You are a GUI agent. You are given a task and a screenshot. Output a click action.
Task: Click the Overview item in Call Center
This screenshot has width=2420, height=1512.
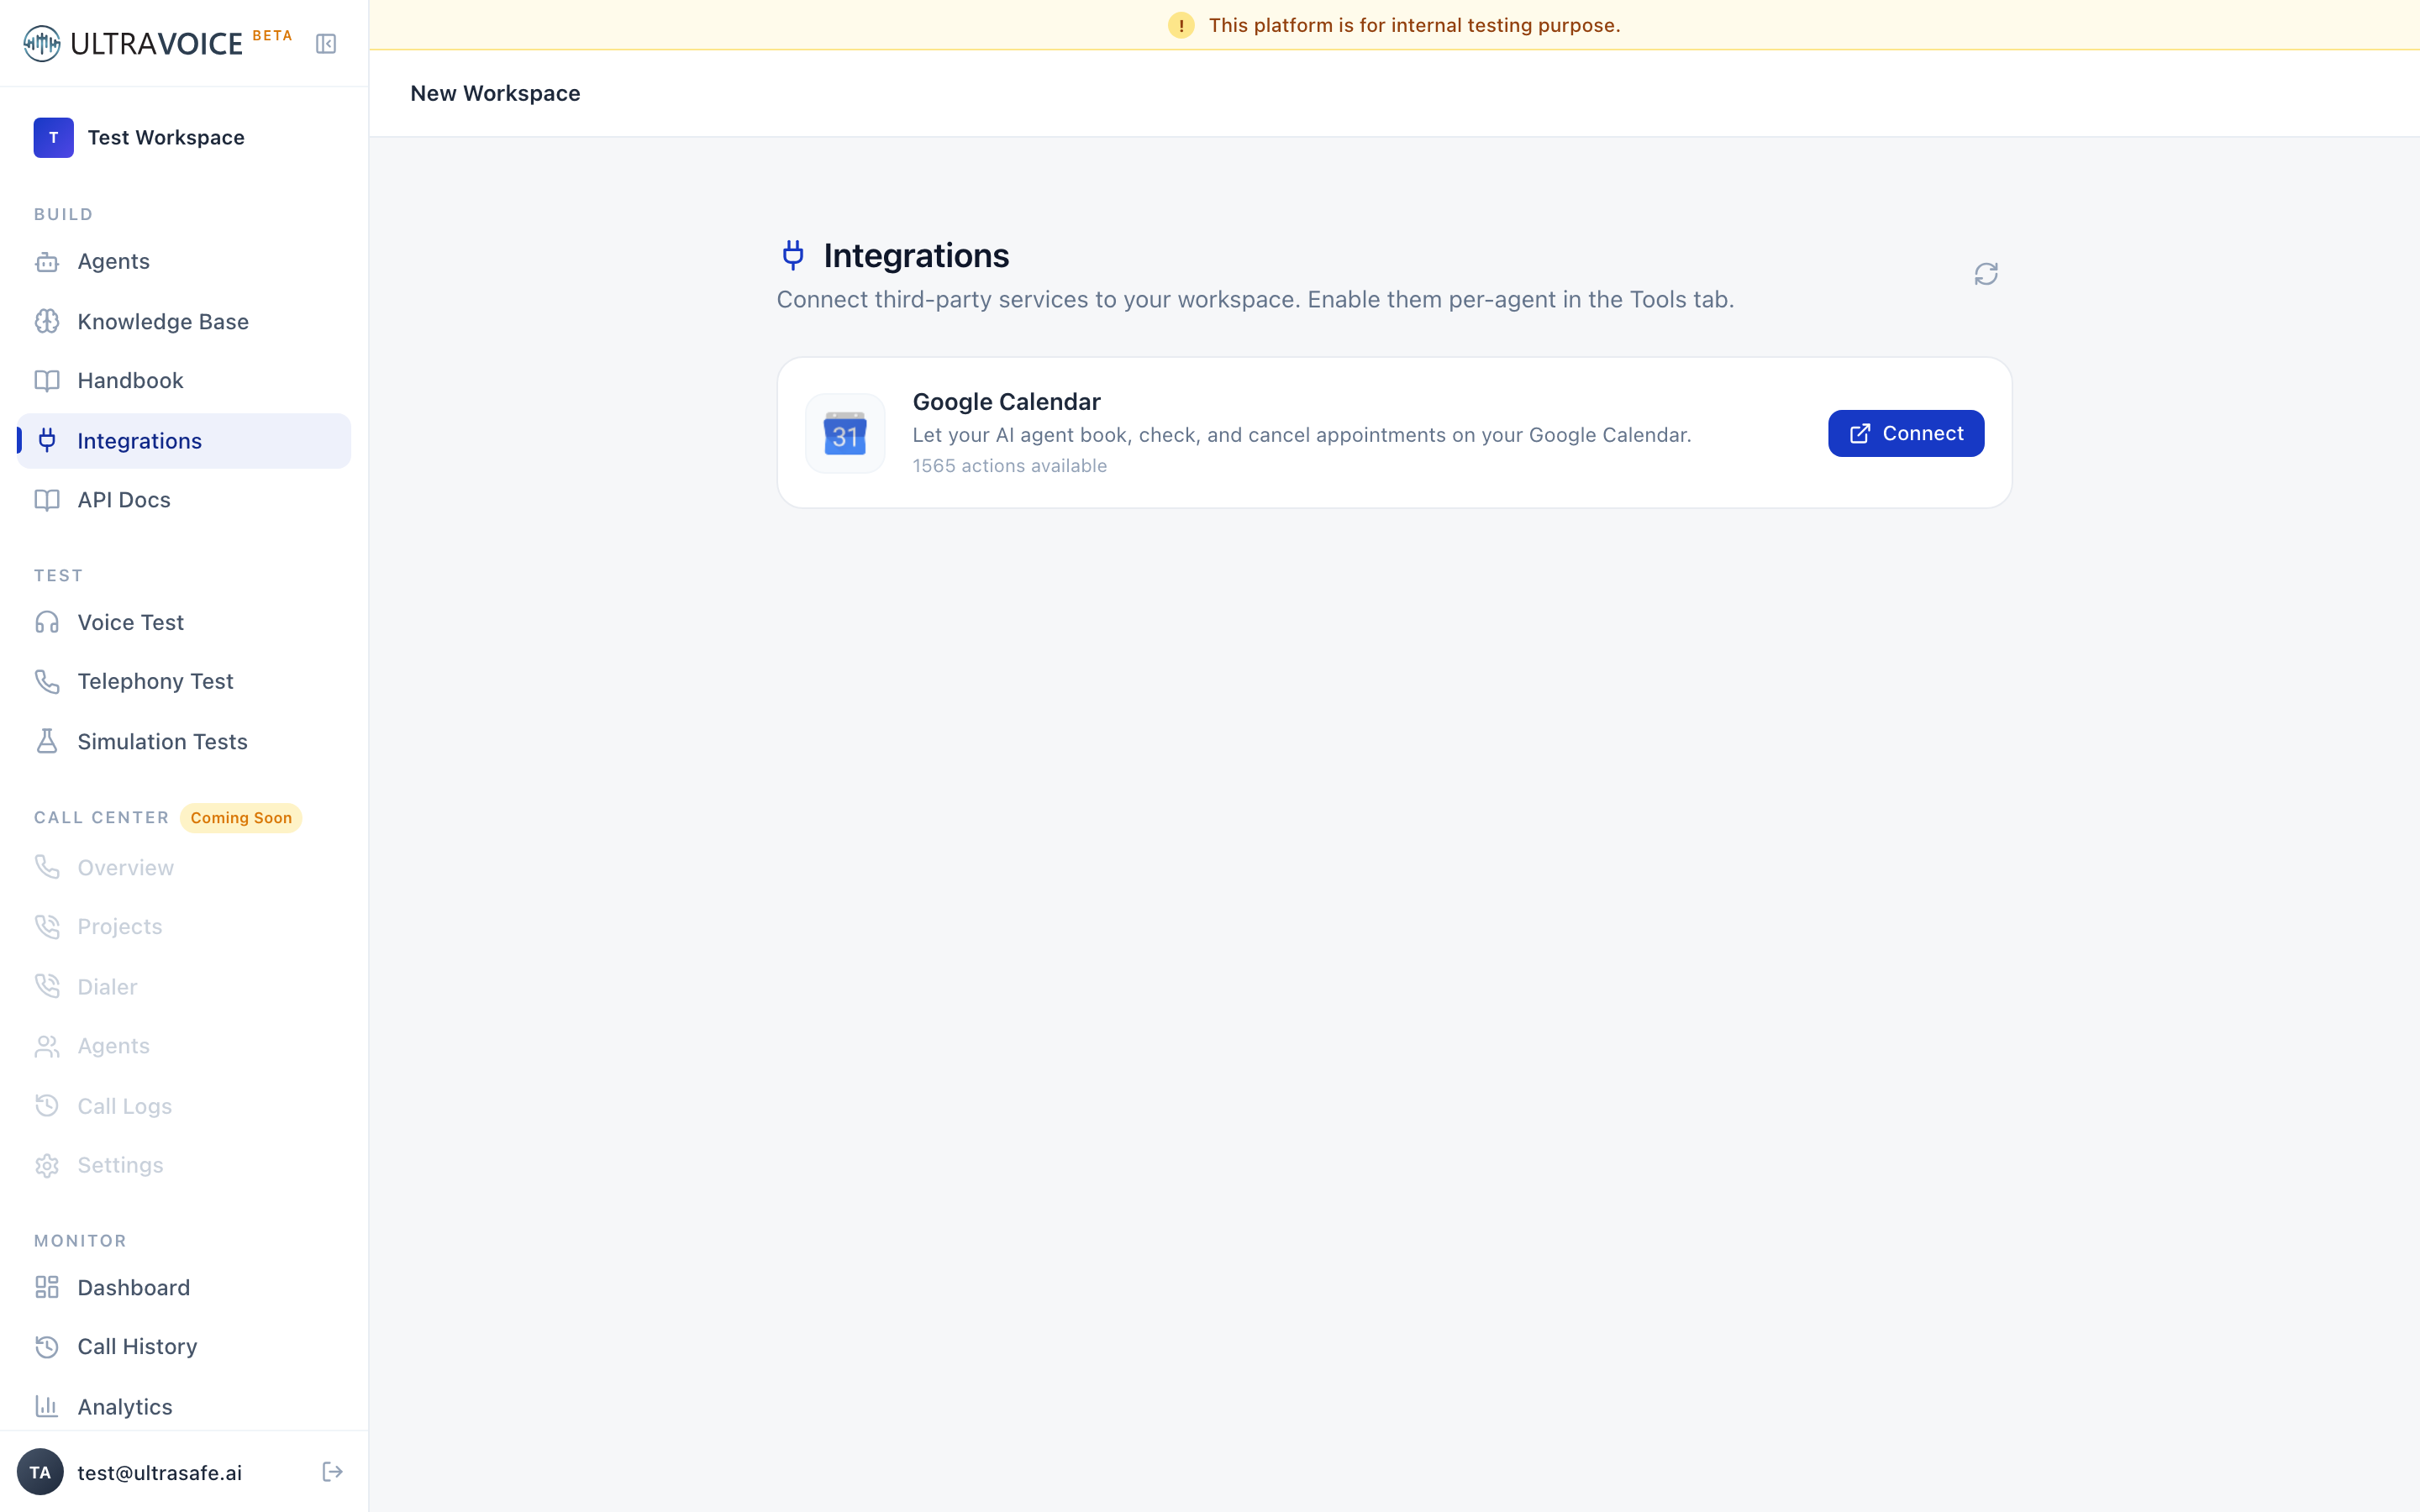184,867
